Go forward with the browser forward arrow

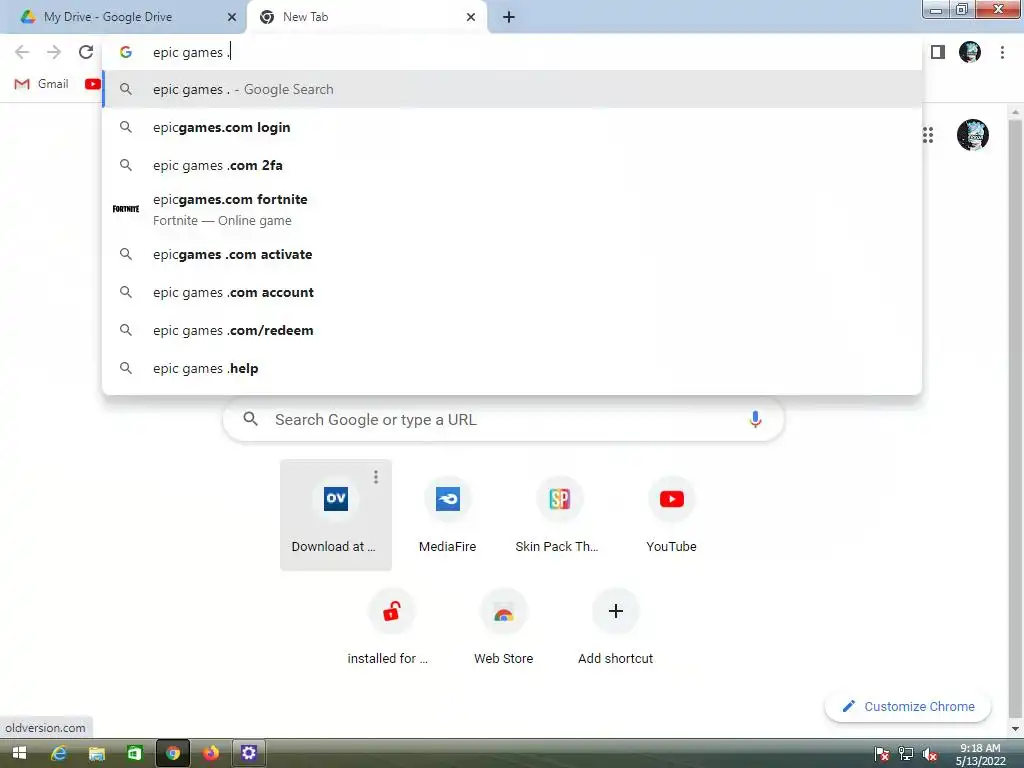54,52
